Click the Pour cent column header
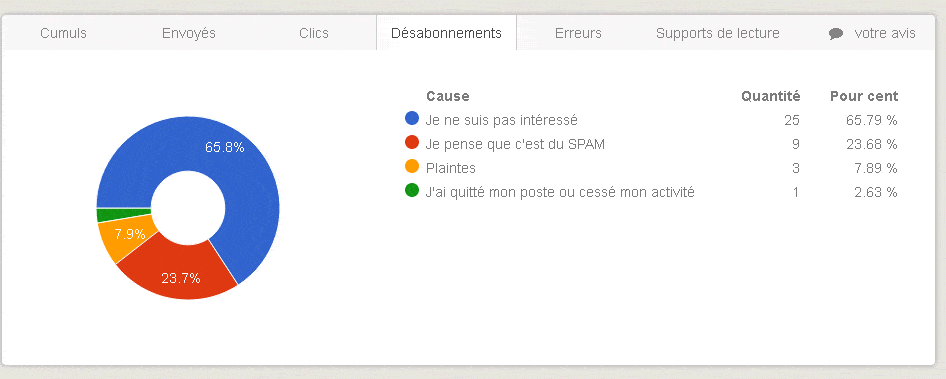Image resolution: width=946 pixels, height=379 pixels. 864,96
